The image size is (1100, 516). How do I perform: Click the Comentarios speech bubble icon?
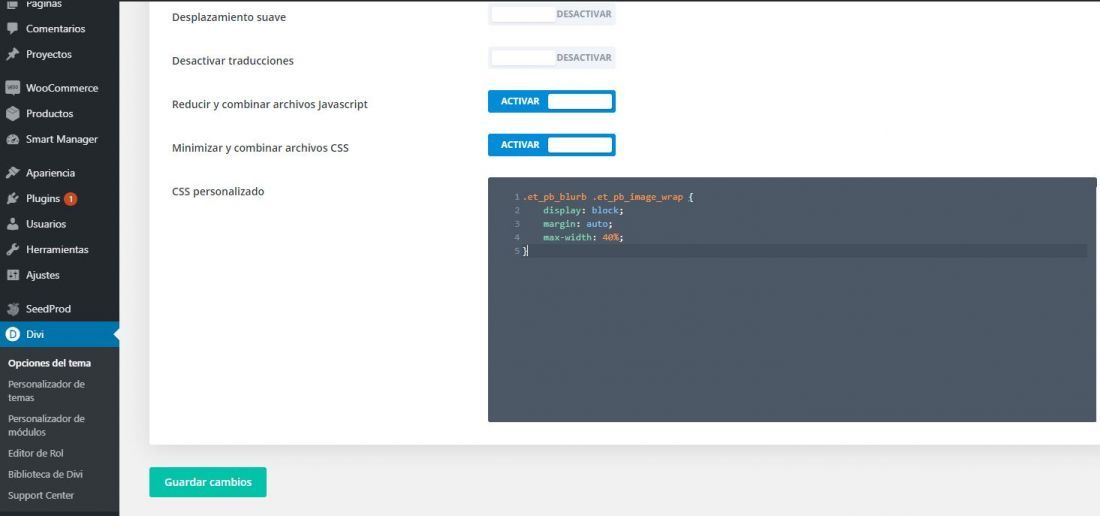(12, 29)
